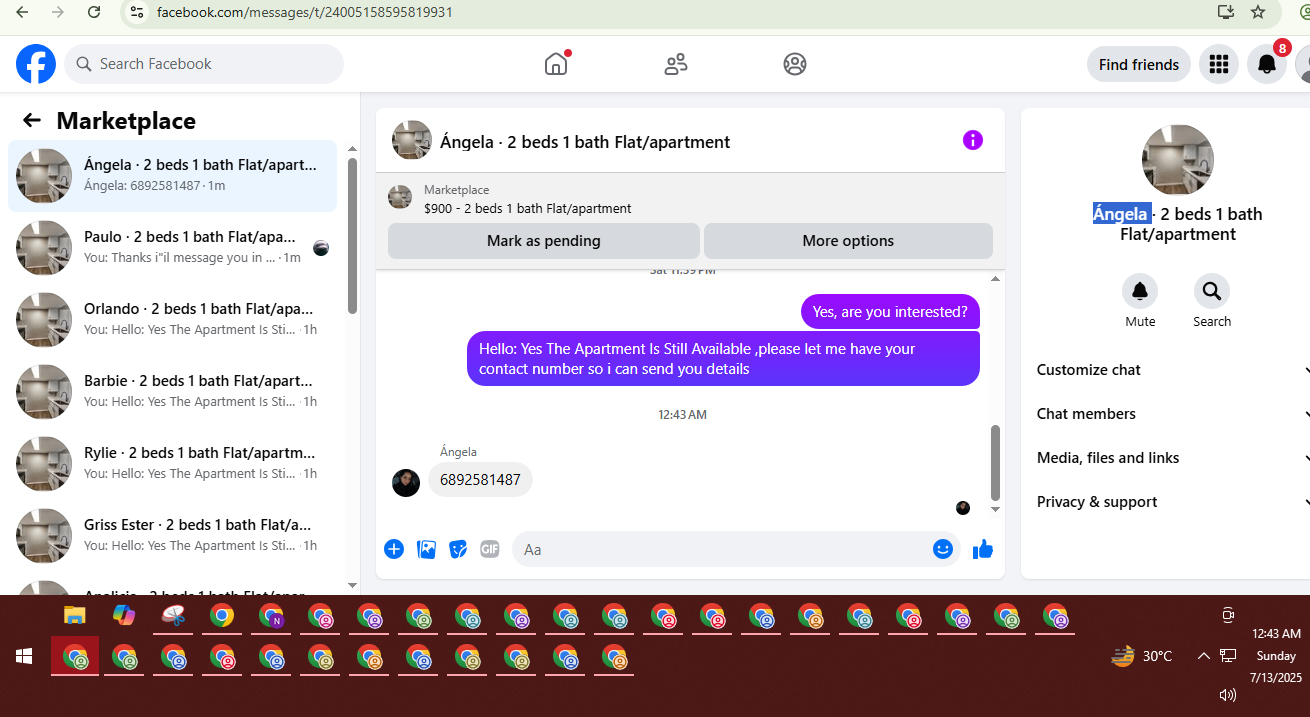Viewport: 1310px width, 717px height.
Task: Open the notifications bell with badge 8
Action: click(1267, 64)
